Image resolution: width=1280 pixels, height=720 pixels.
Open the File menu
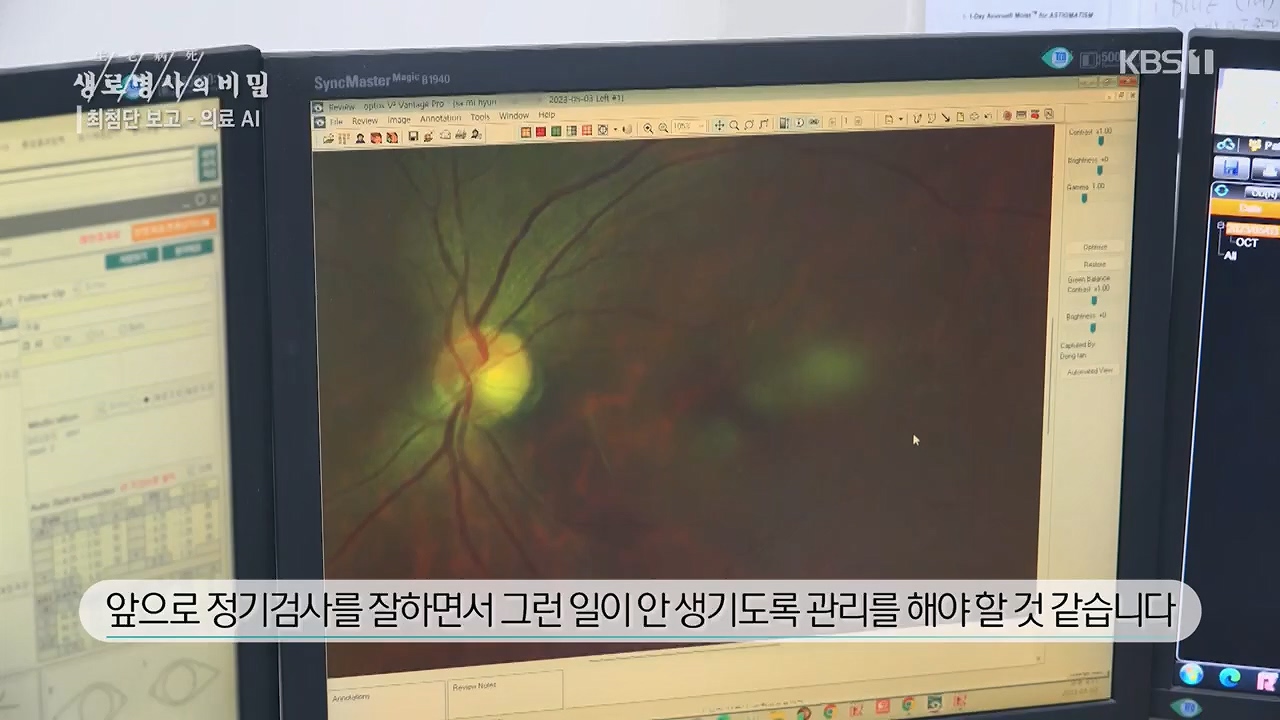click(336, 122)
